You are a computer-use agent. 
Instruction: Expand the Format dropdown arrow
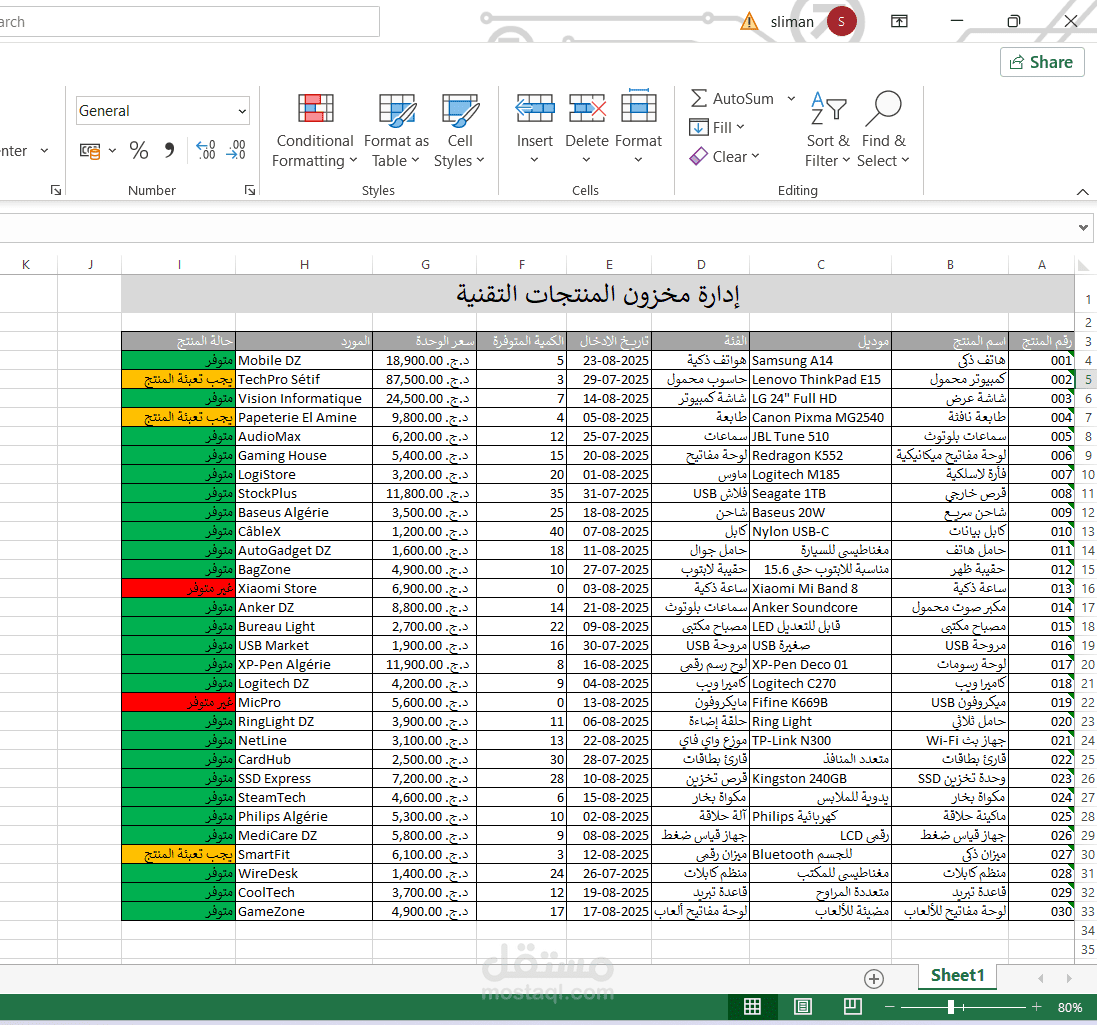click(x=638, y=160)
